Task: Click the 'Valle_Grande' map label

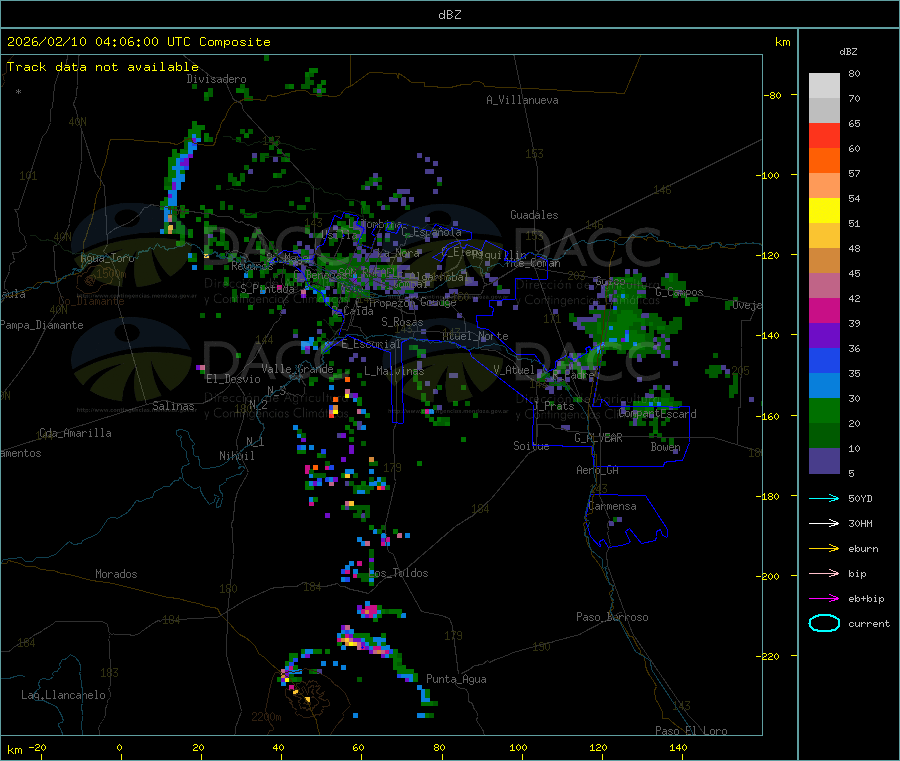Action: click(x=297, y=369)
